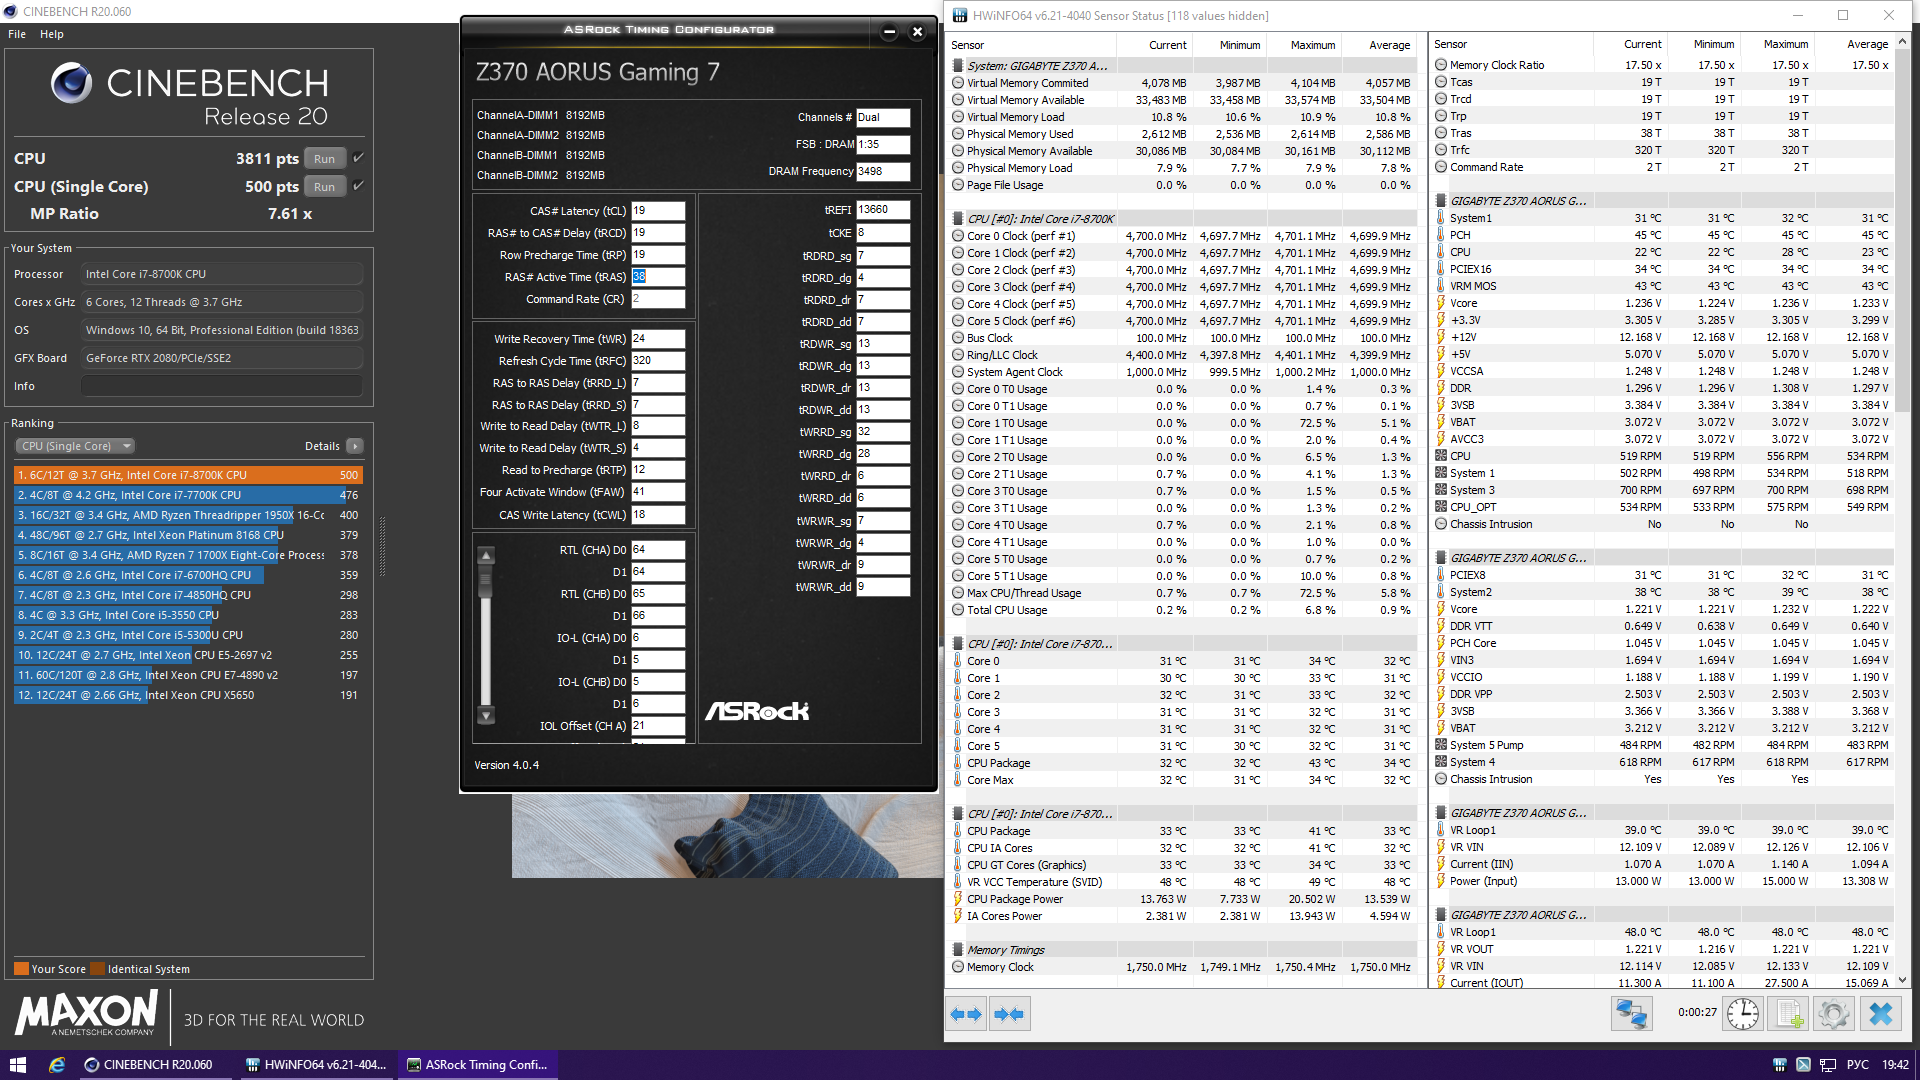Open HWiNFO network remote monitoring icon

coord(1631,1014)
